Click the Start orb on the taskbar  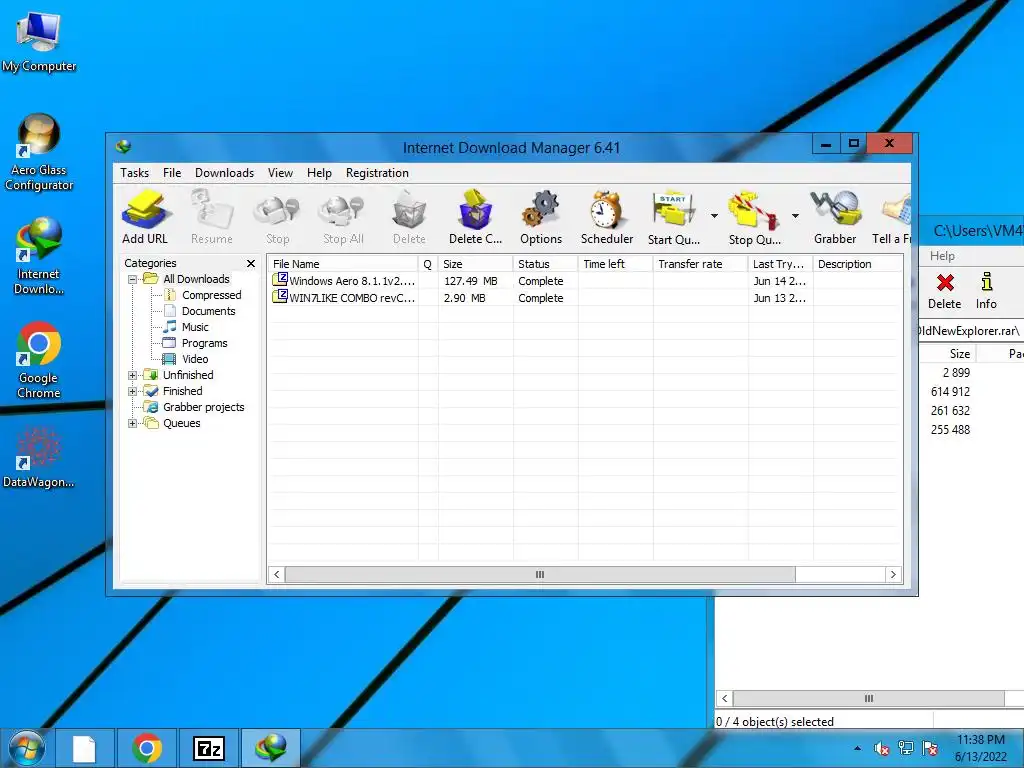[26, 748]
